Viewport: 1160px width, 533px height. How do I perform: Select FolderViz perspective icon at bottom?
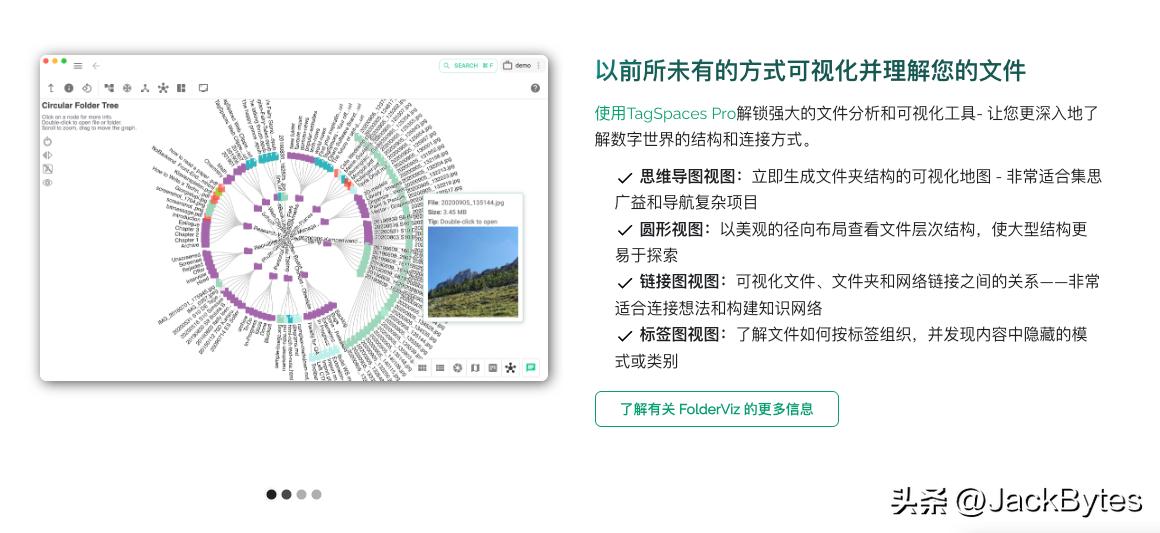pos(510,367)
